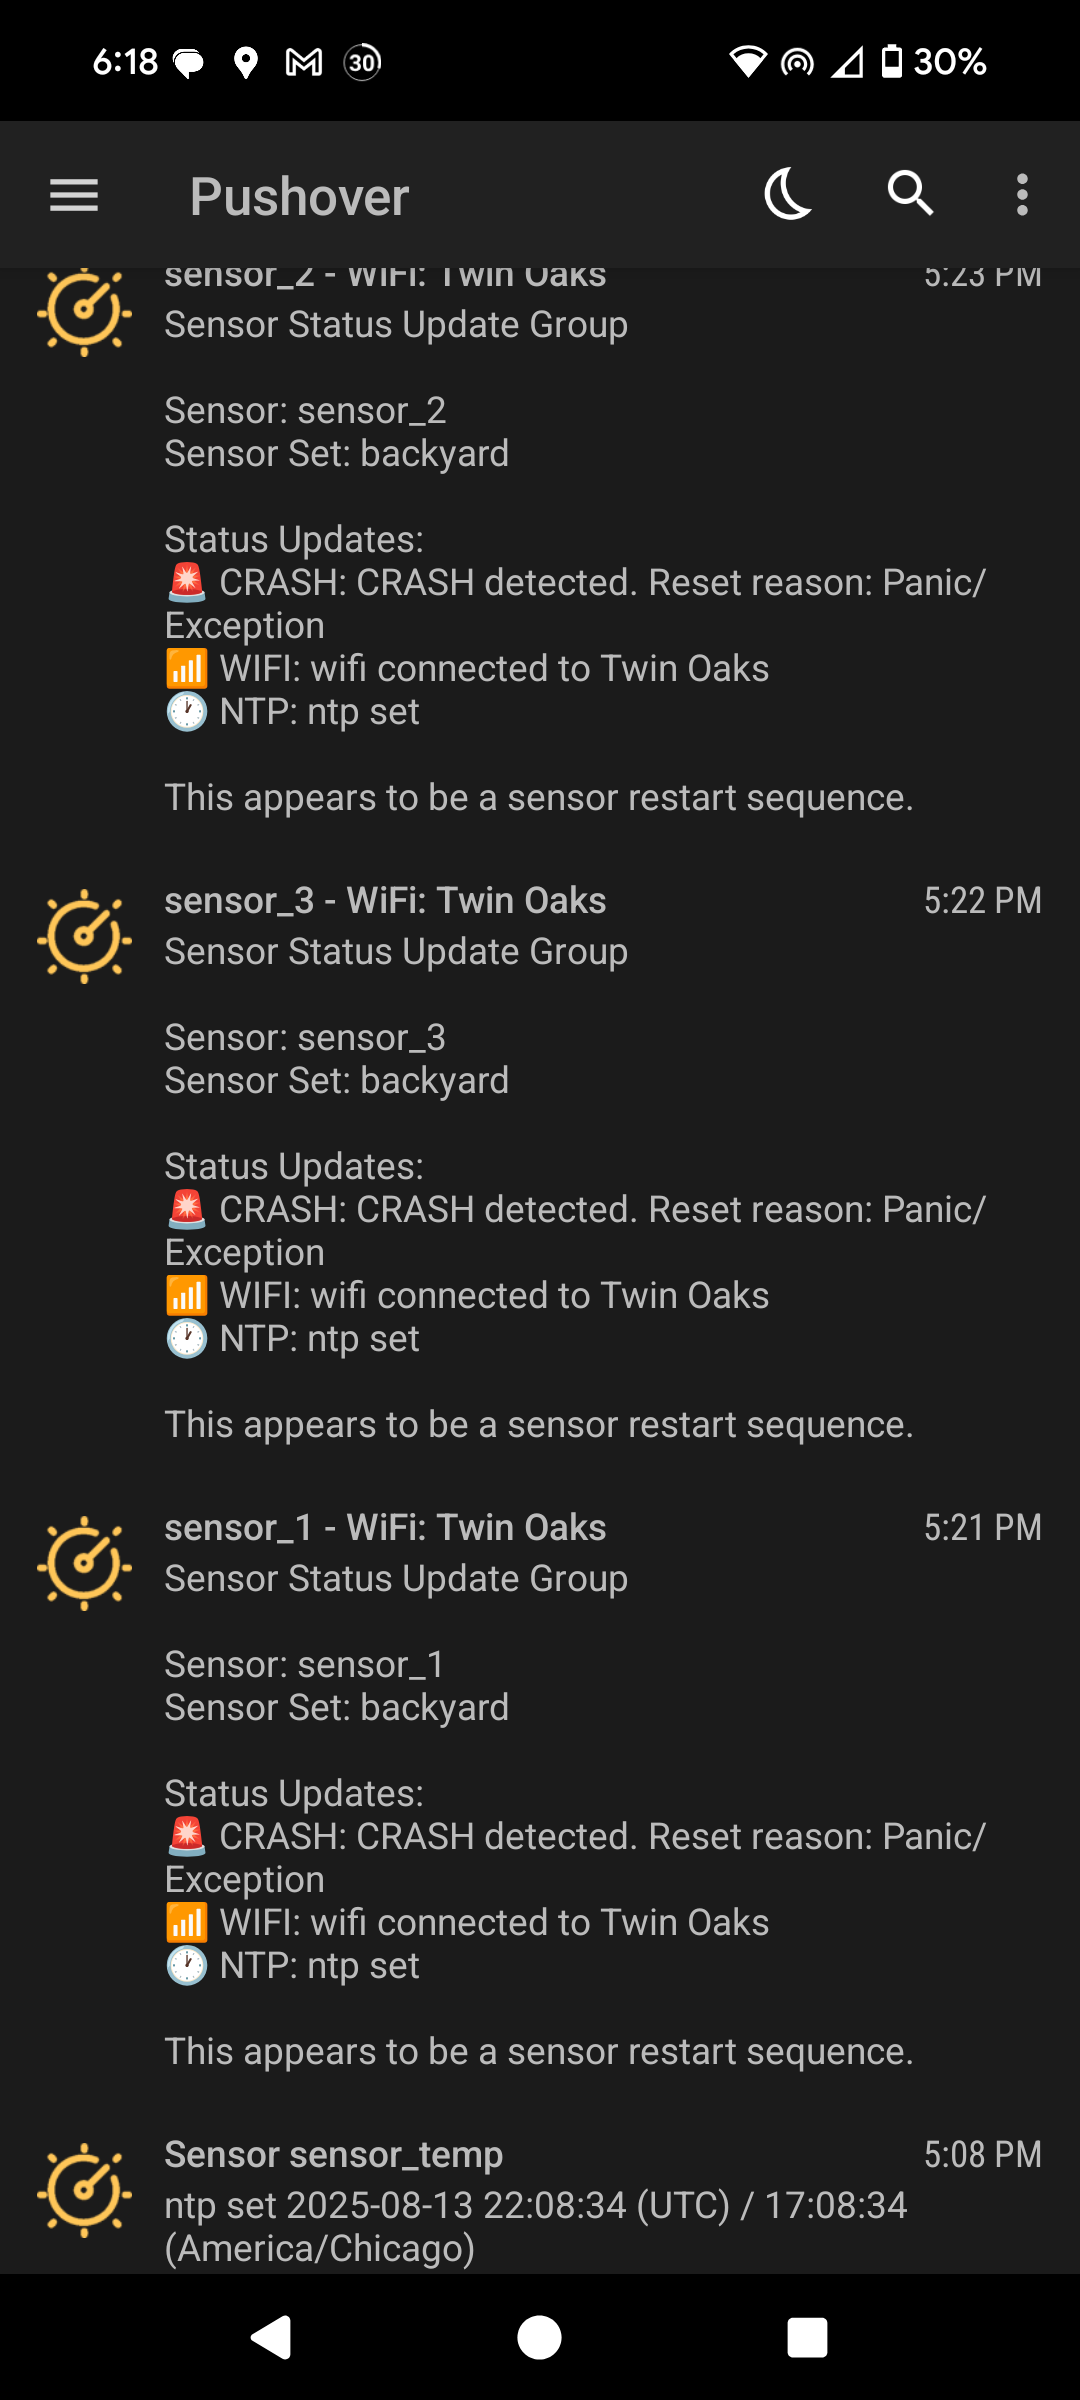Screen dimensions: 1080x2400
Task: Tap the sensor_1 message gauge icon
Action: tap(84, 1564)
